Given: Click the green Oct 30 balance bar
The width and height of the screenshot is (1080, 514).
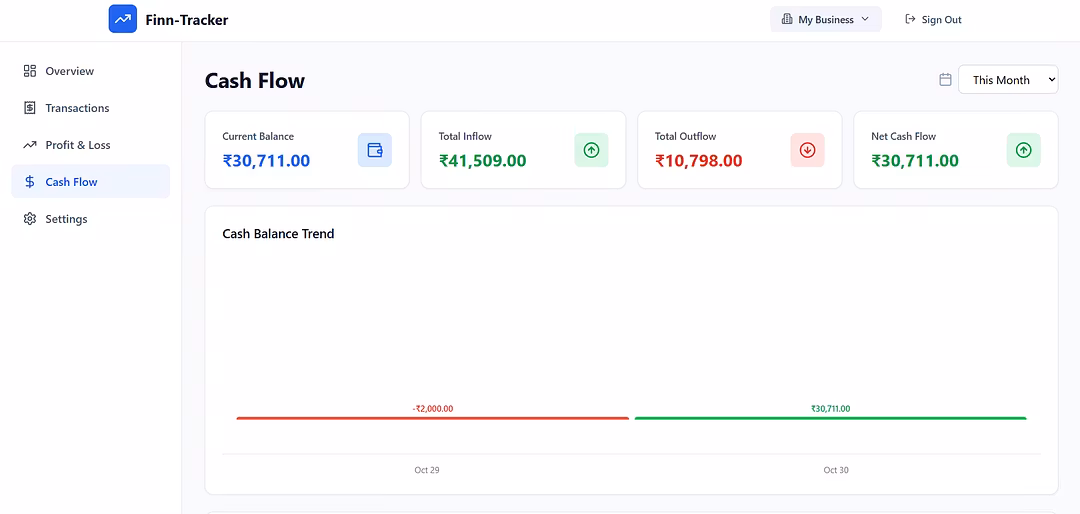Looking at the screenshot, I should pyautogui.click(x=830, y=418).
